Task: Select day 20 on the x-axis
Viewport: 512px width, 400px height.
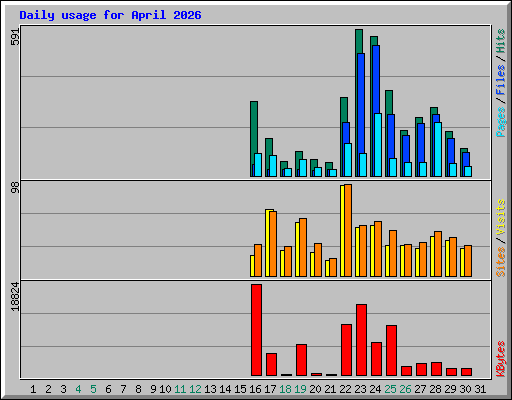Action: tap(316, 389)
